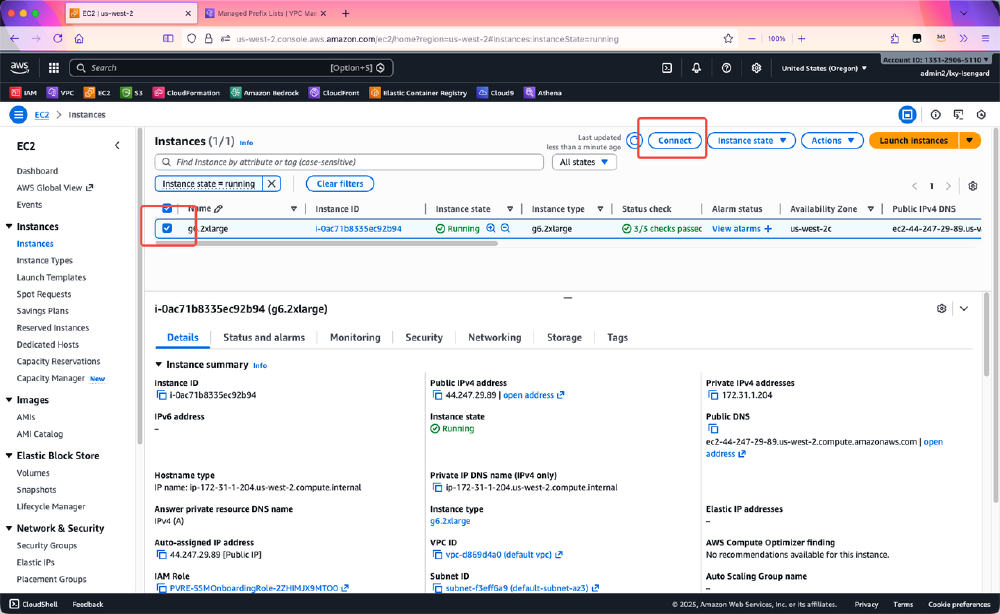1000x614 pixels.
Task: Toggle the select-all instances checkbox
Action: (166, 208)
